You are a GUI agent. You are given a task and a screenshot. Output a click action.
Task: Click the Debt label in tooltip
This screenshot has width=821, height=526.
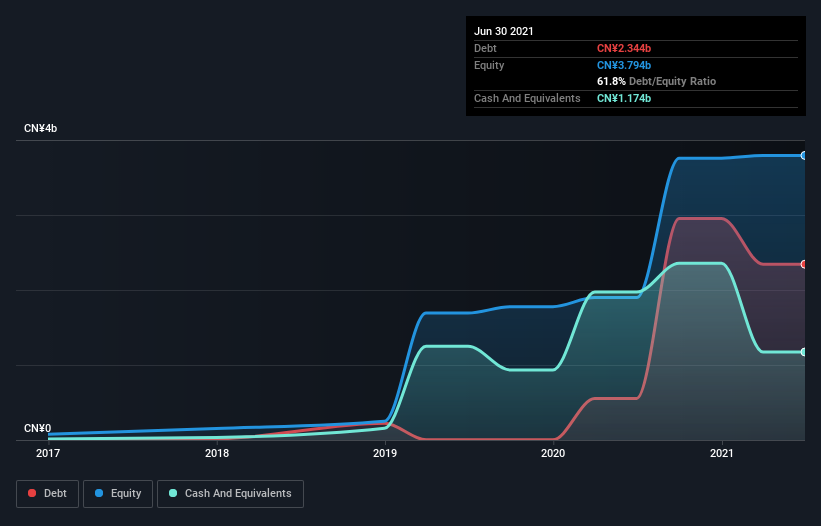click(485, 48)
